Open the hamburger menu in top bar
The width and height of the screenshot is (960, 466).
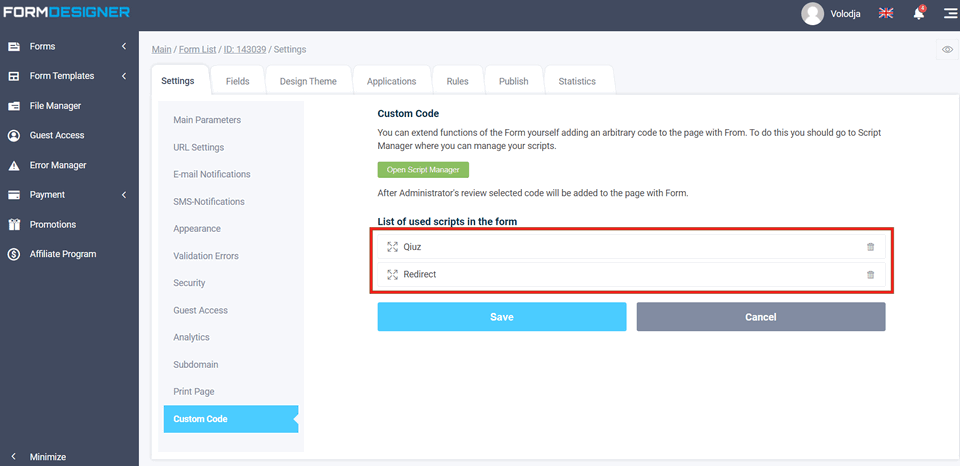[949, 13]
